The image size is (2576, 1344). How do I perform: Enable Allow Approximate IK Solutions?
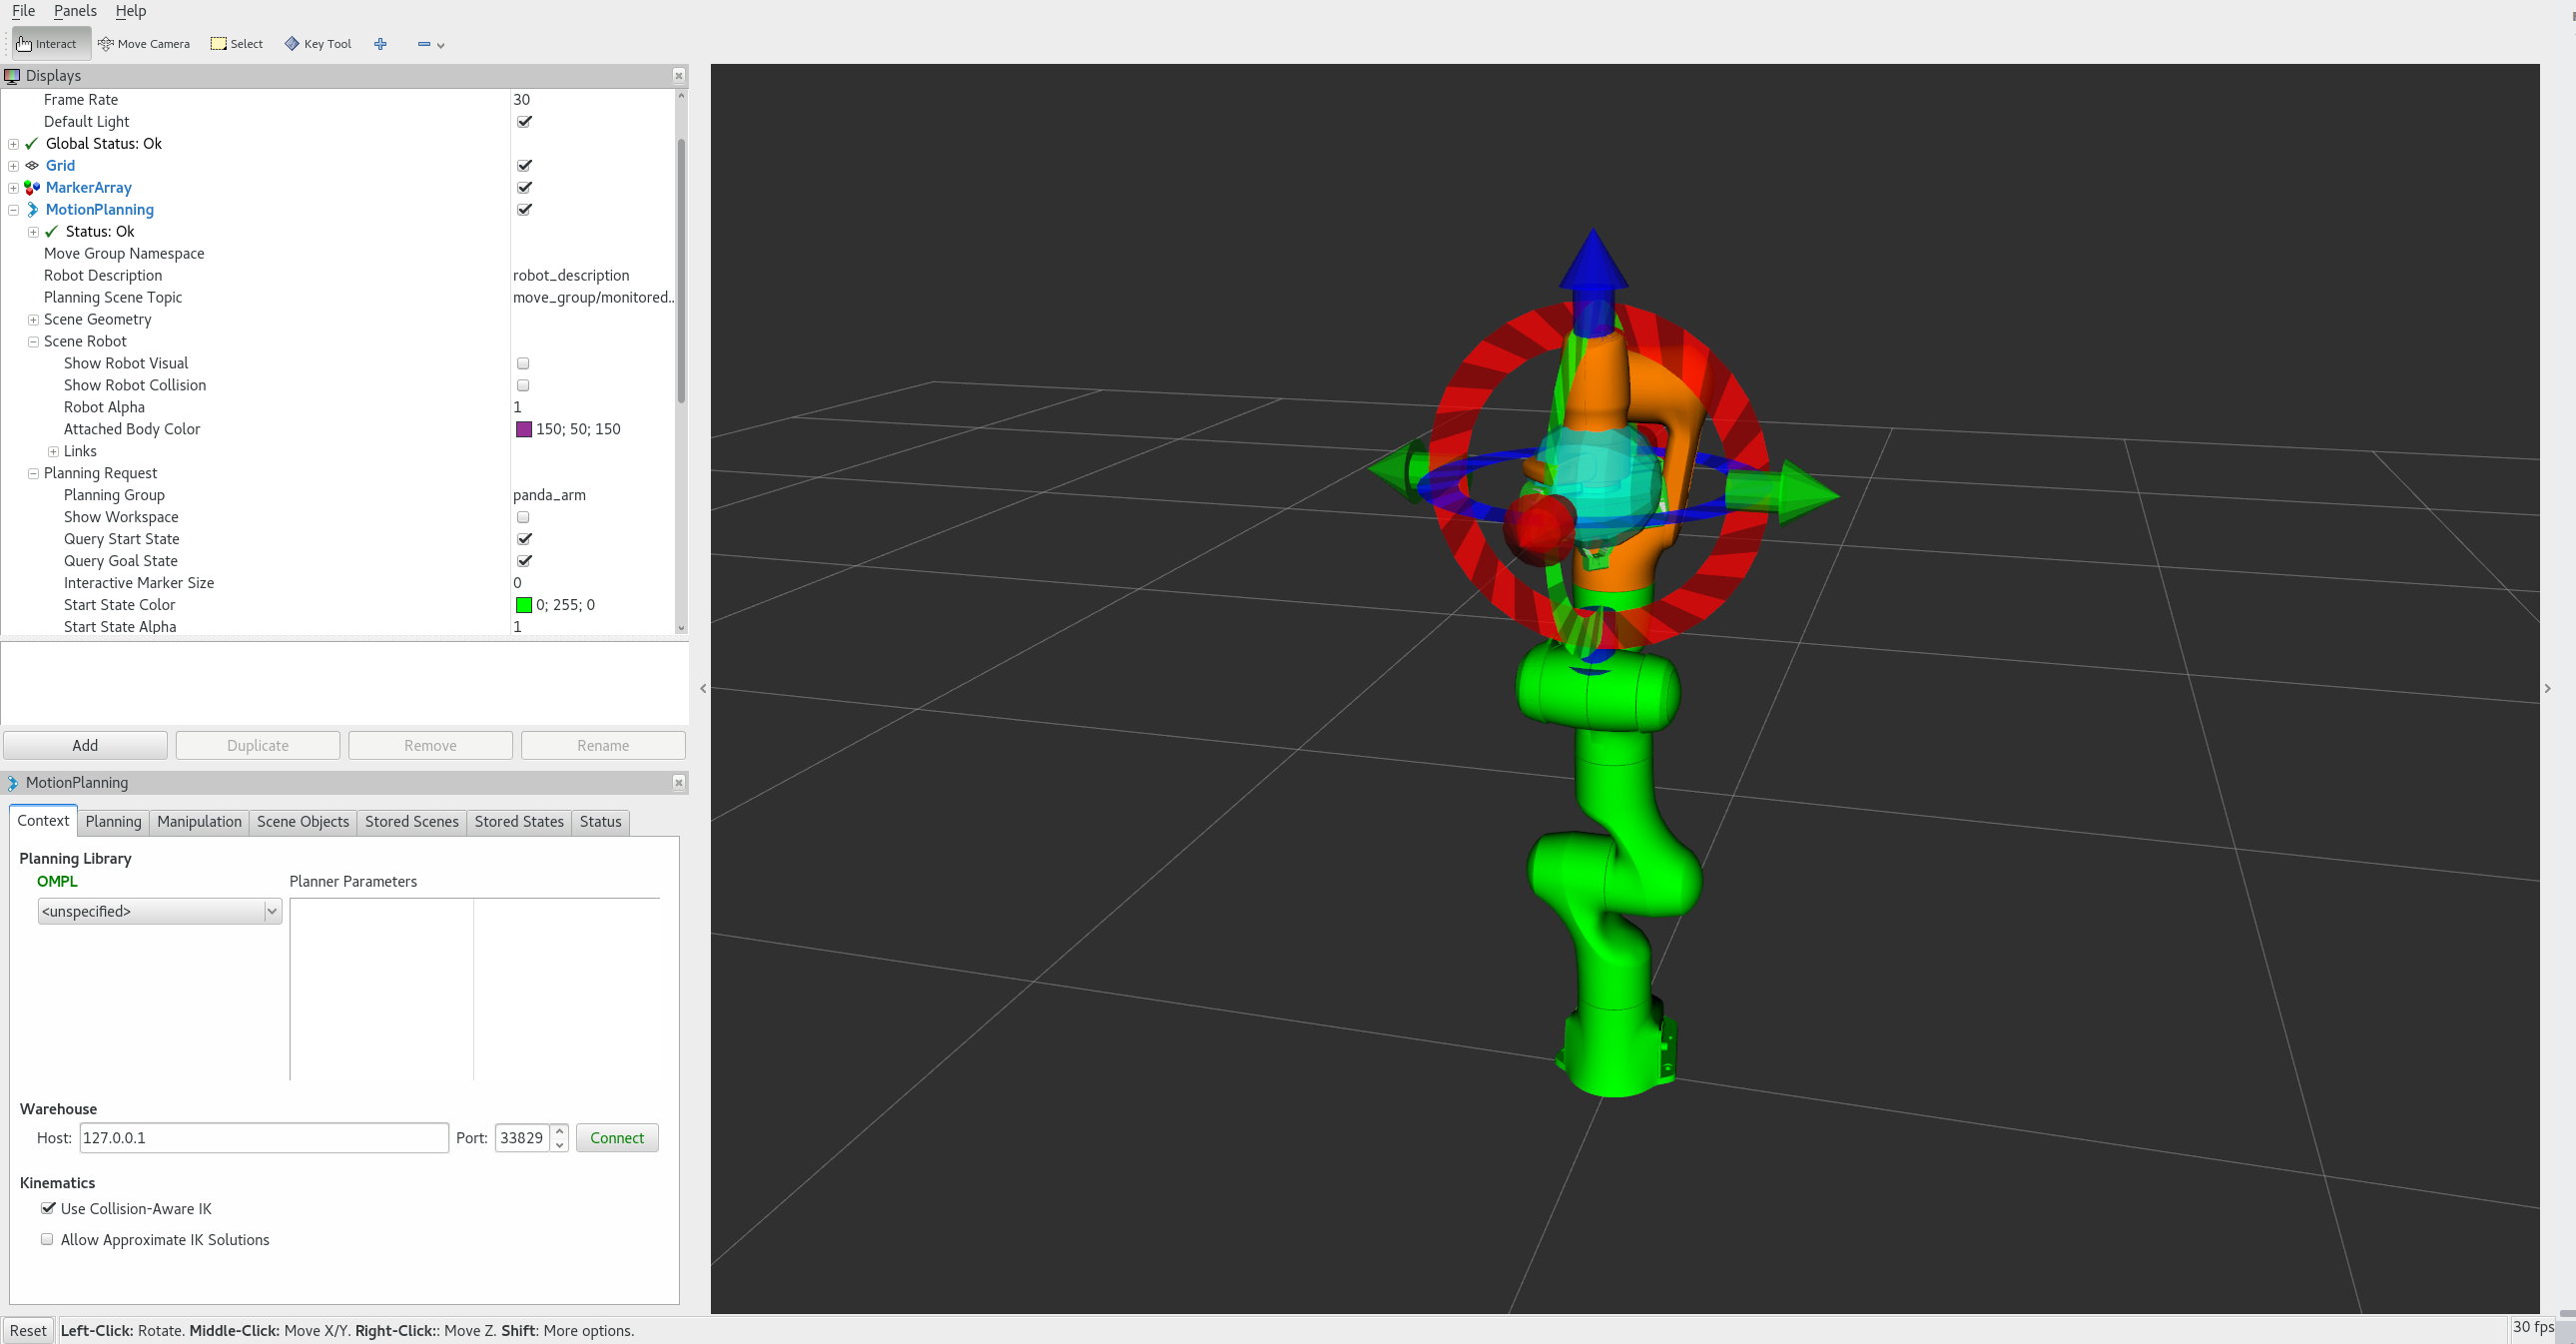coord(47,1239)
